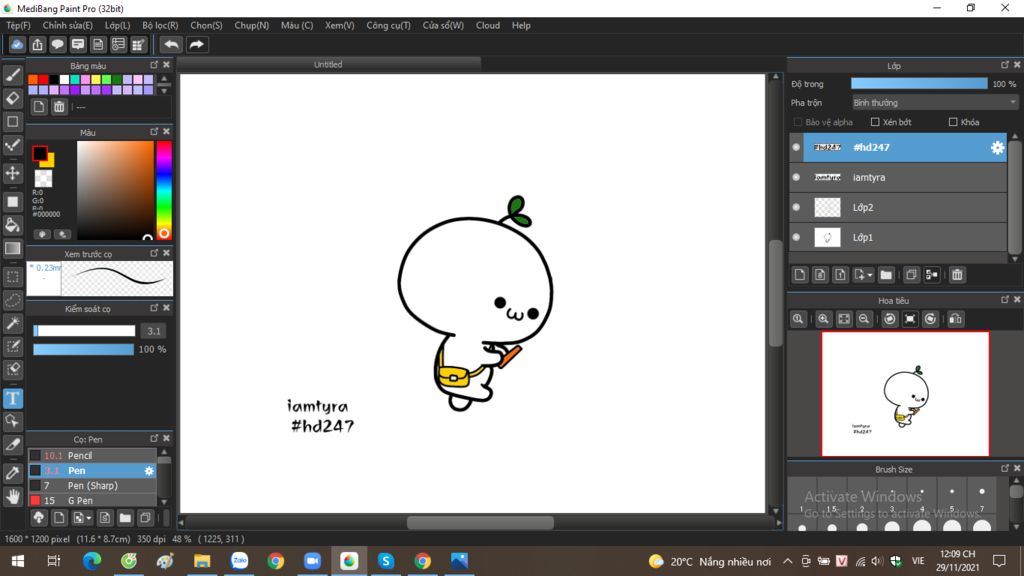Enable the Xén bớt checkbox

point(875,122)
